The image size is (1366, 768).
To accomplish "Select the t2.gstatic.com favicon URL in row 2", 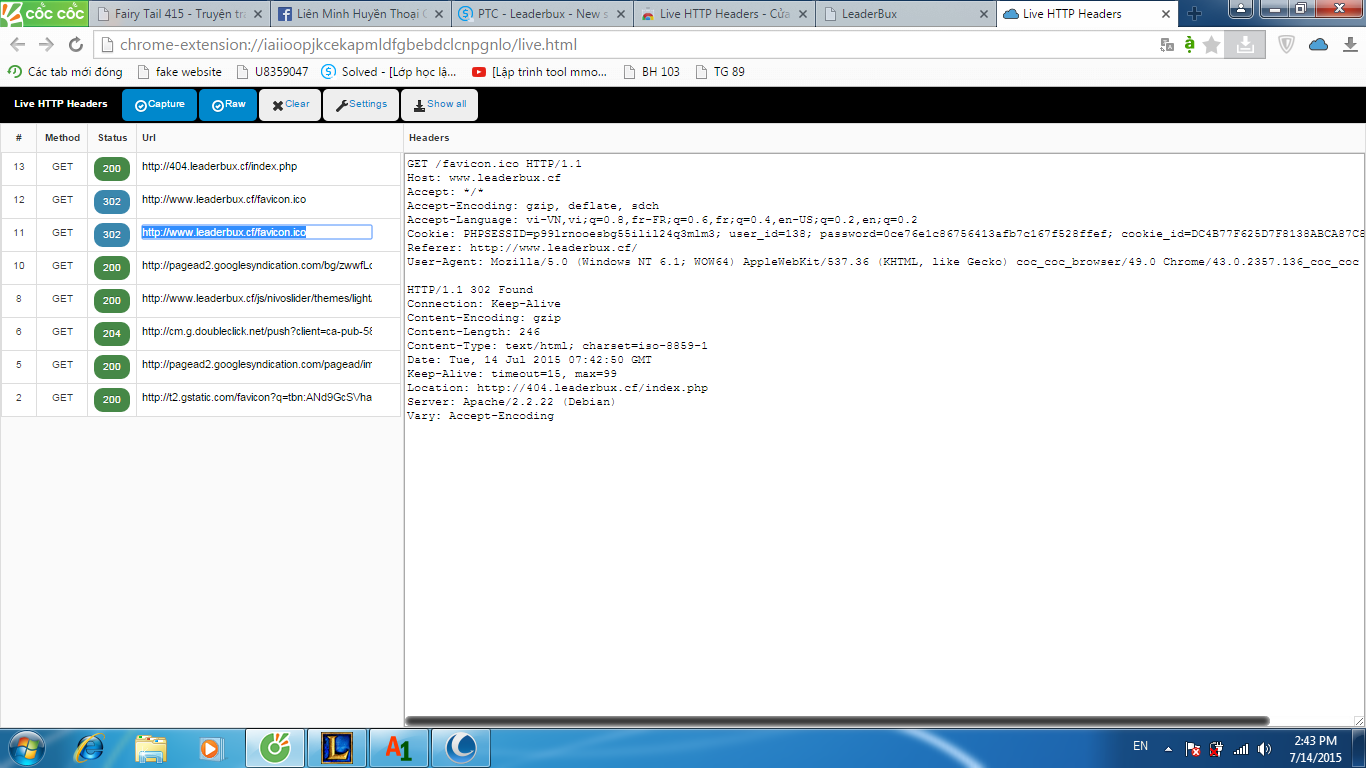I will coord(256,398).
